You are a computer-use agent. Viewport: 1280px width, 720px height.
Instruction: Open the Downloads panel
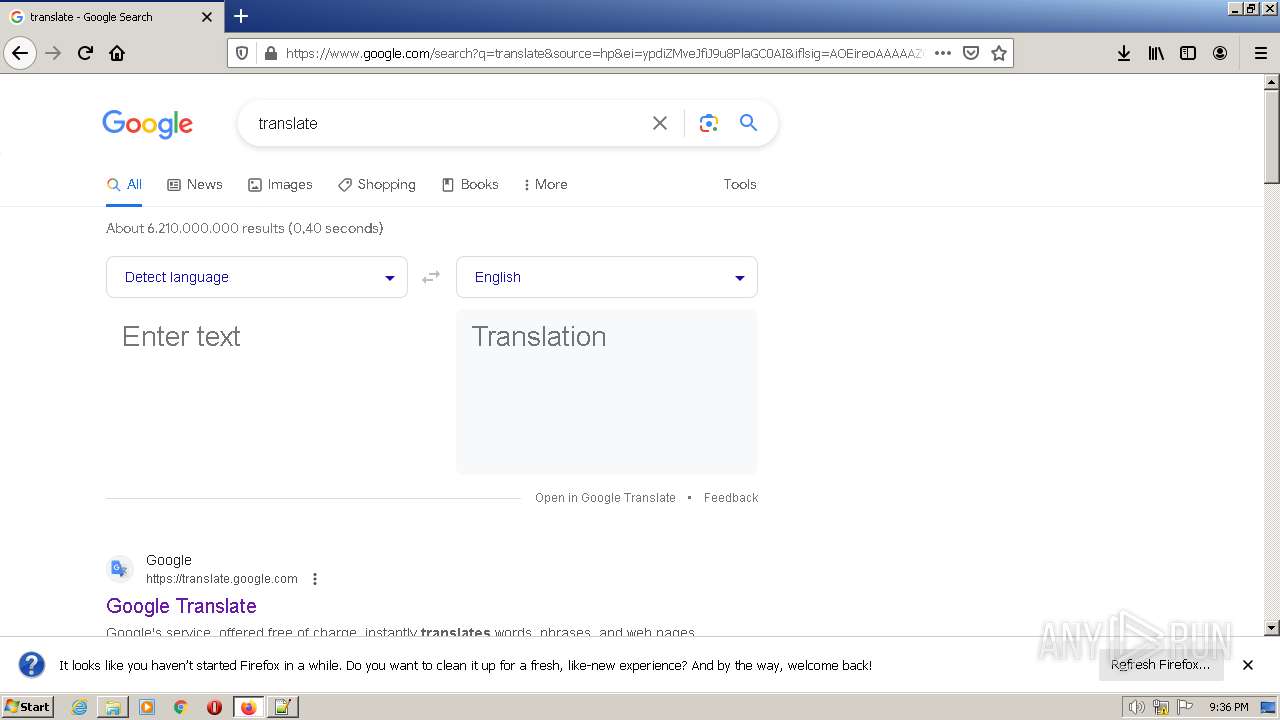[1124, 53]
